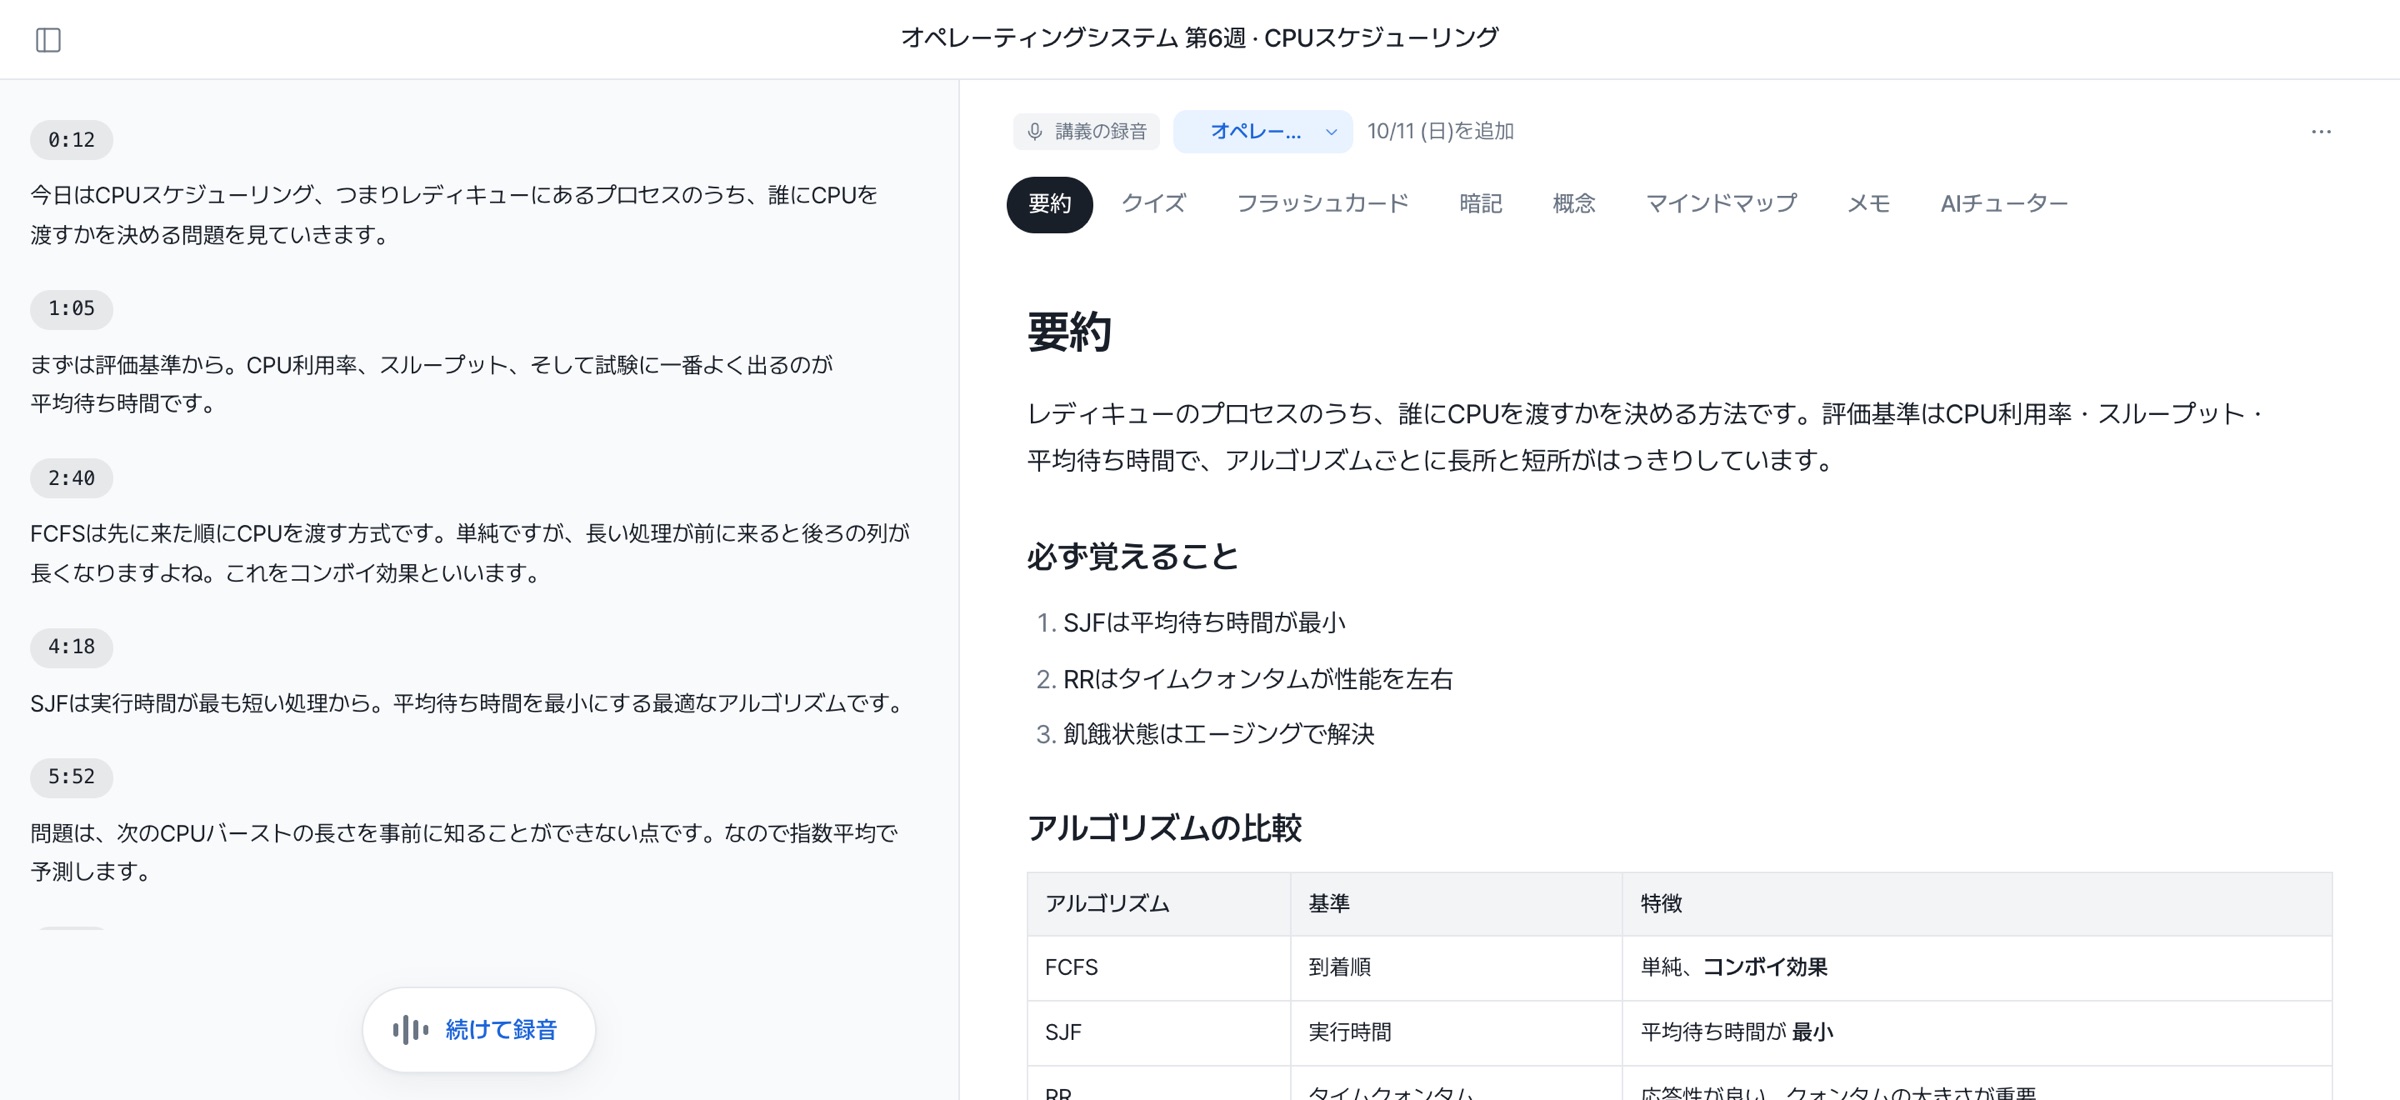Jump to the 4:18 timestamp
This screenshot has width=2400, height=1100.
71,647
